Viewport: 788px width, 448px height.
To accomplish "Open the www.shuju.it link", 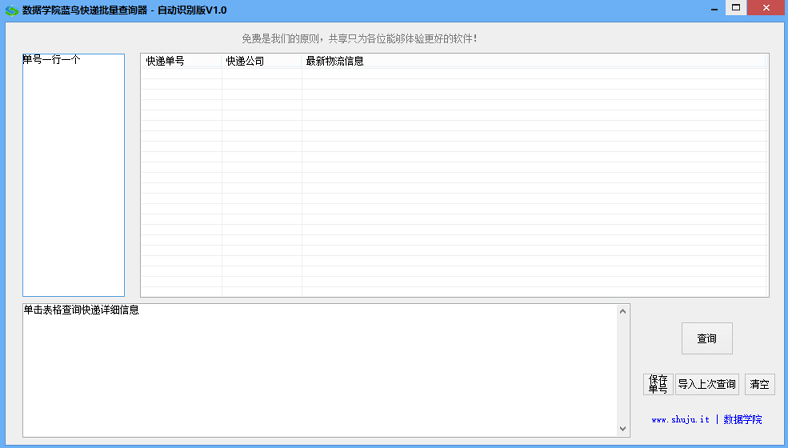I will pyautogui.click(x=680, y=419).
